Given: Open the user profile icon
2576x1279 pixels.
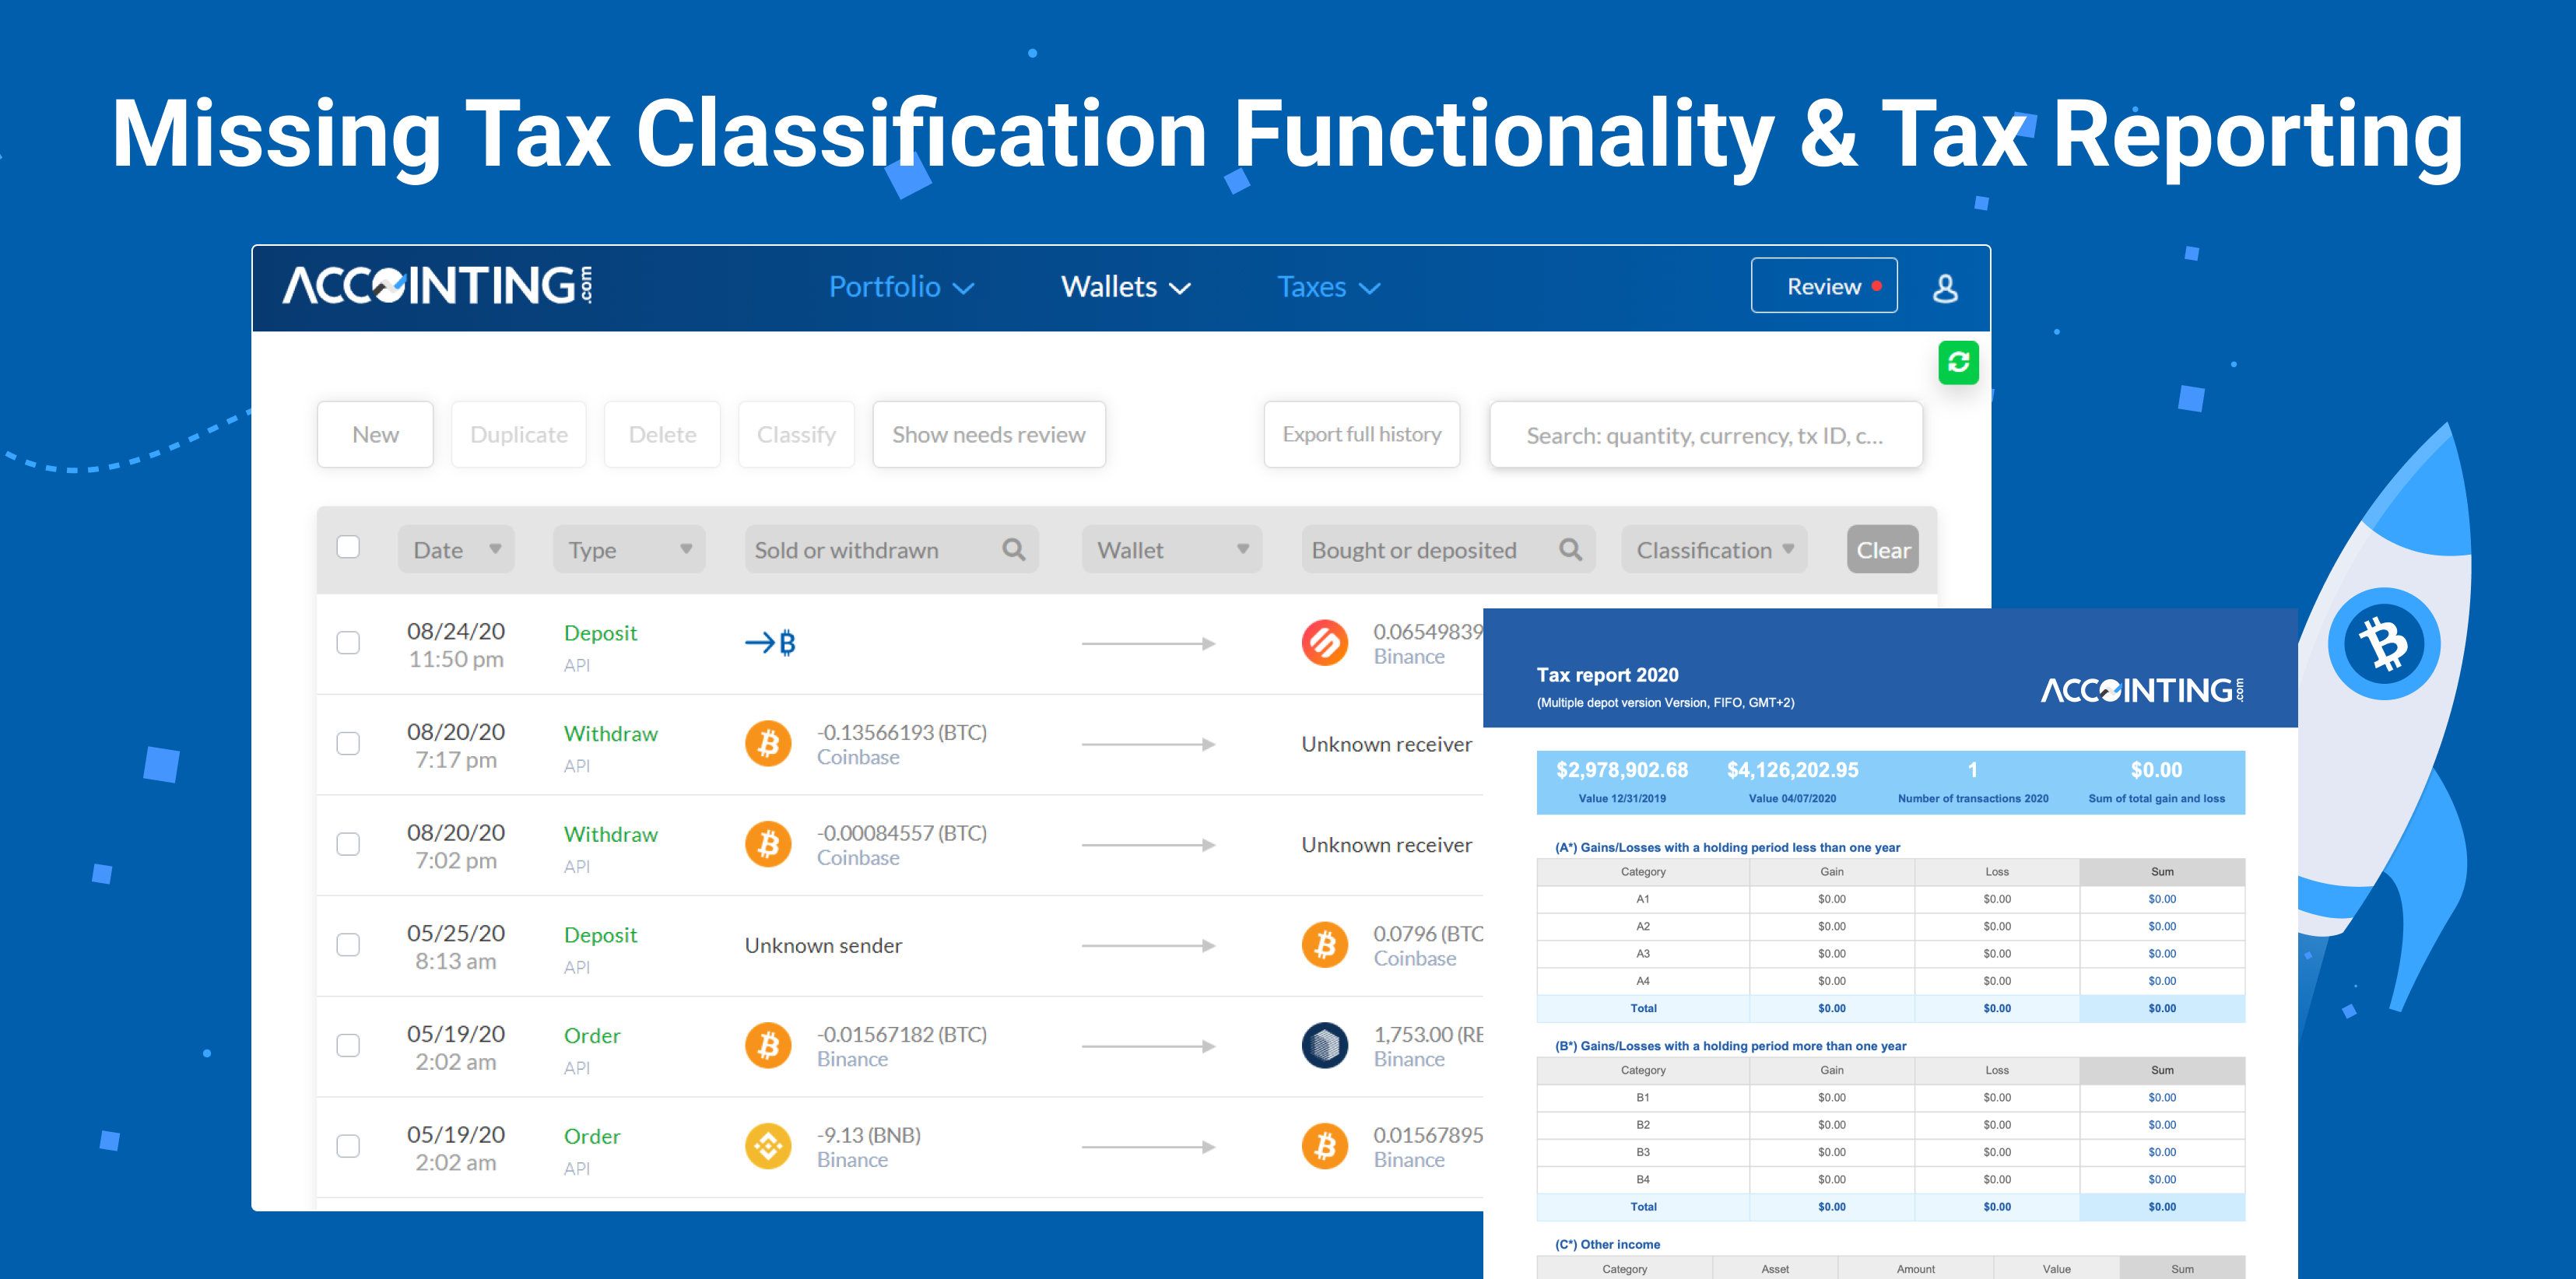Looking at the screenshot, I should [x=1944, y=288].
